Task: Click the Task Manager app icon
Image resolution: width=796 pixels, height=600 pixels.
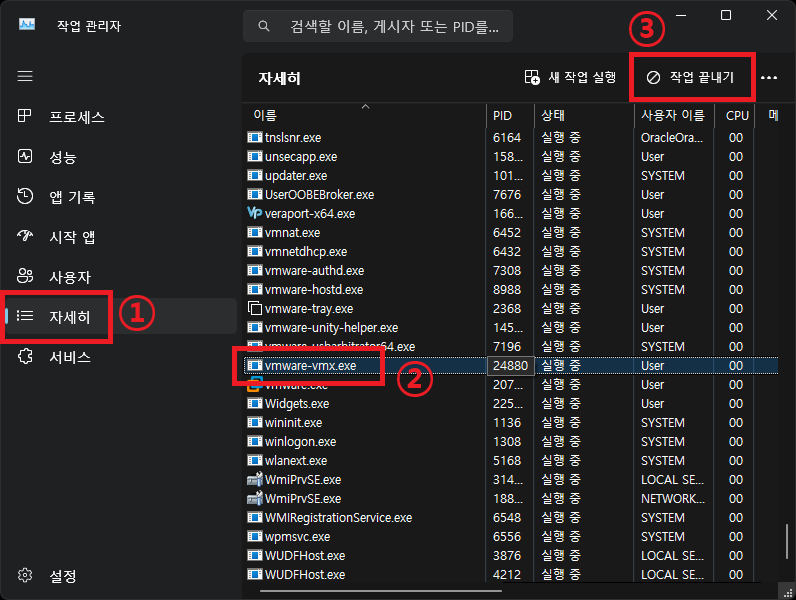Action: pos(27,24)
